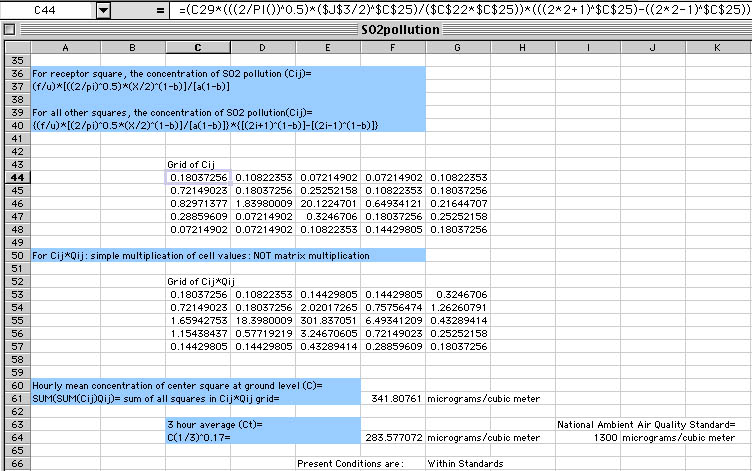752x471 pixels.
Task: Select the cell with value 0.75756474
Action: click(x=393, y=307)
